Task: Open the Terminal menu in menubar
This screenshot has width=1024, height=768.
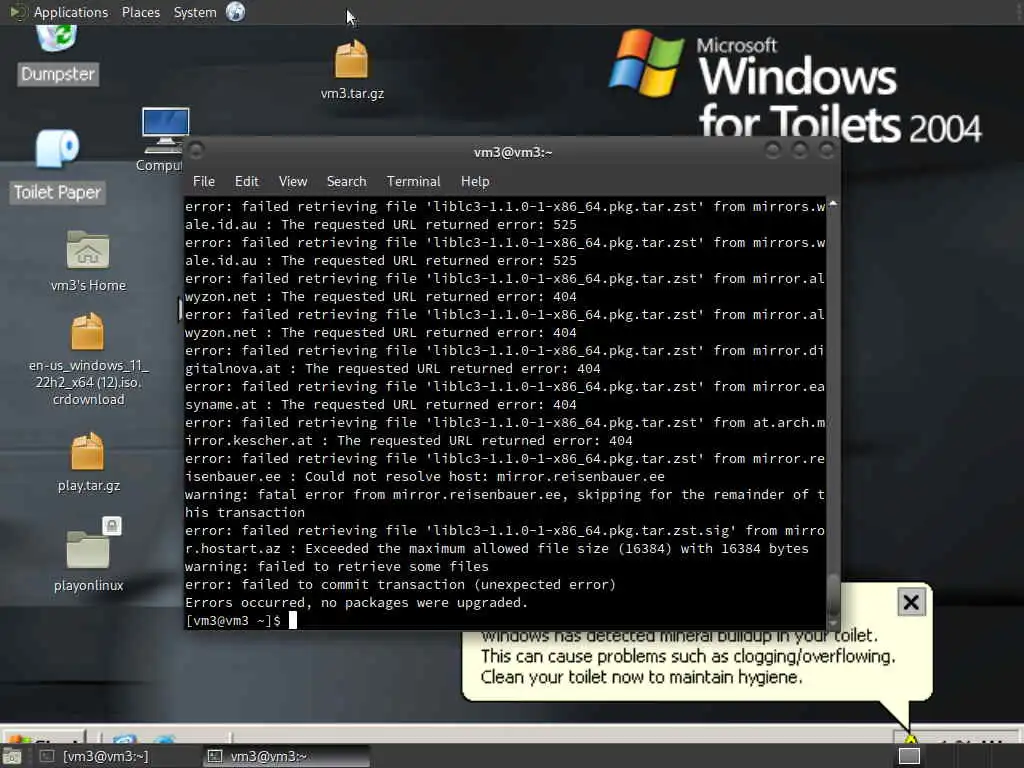Action: click(413, 182)
